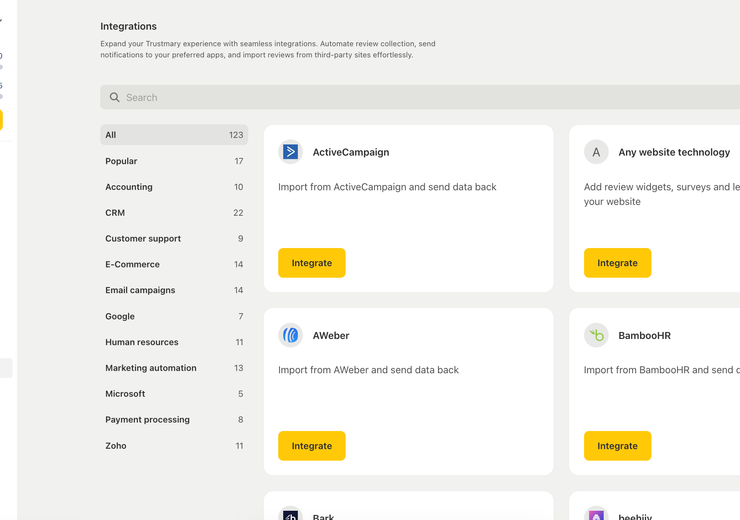Integrate AWeber
Screen dimensions: 740x520
(311, 446)
